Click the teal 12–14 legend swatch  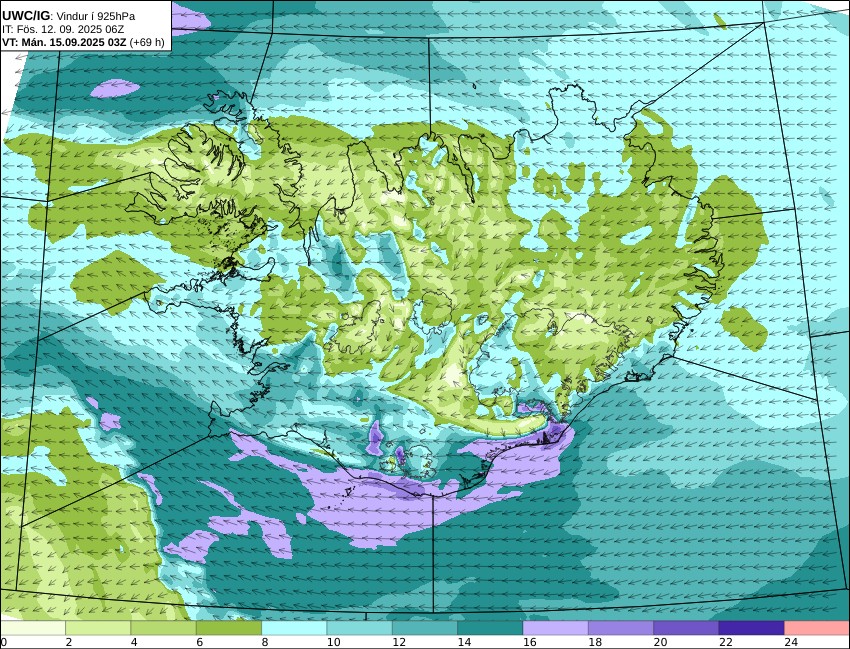click(425, 628)
